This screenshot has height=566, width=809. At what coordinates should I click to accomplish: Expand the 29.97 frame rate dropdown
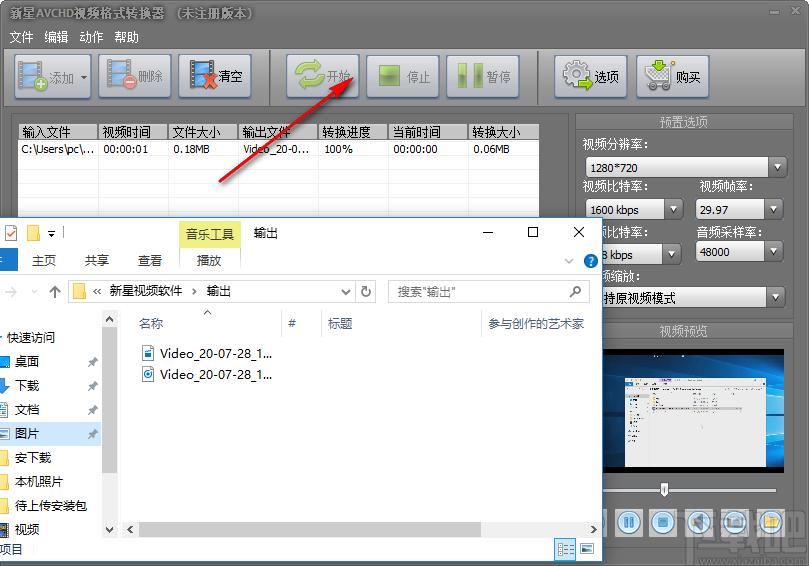tap(773, 209)
